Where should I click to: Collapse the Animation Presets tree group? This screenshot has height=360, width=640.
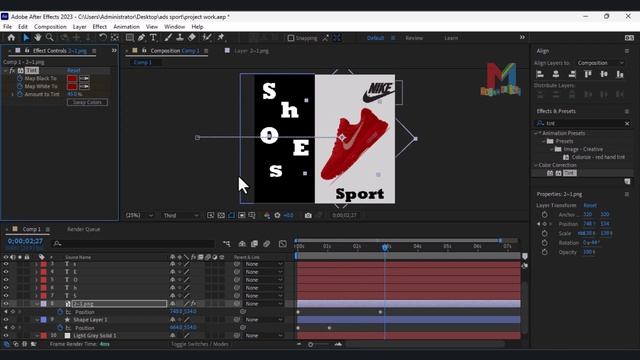pos(536,133)
